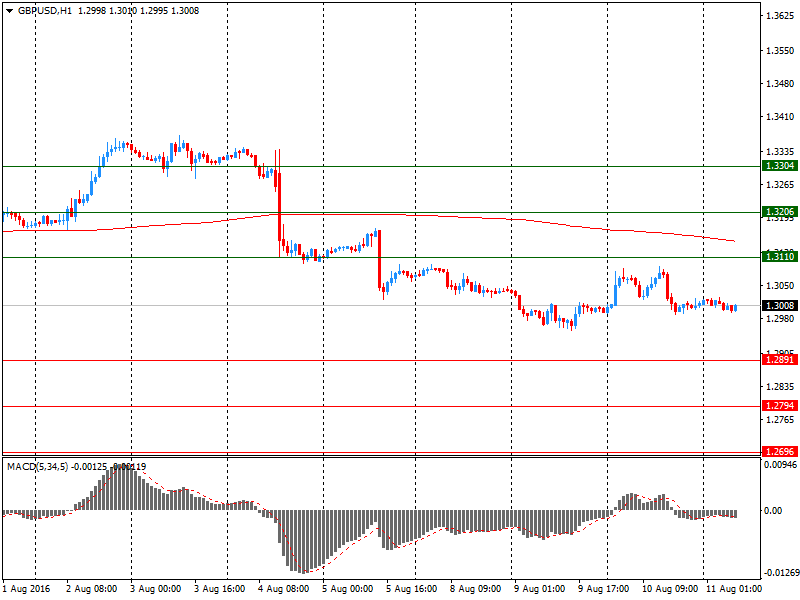Click the MACD scale value 0.00946
This screenshot has width=800, height=600.
point(780,465)
